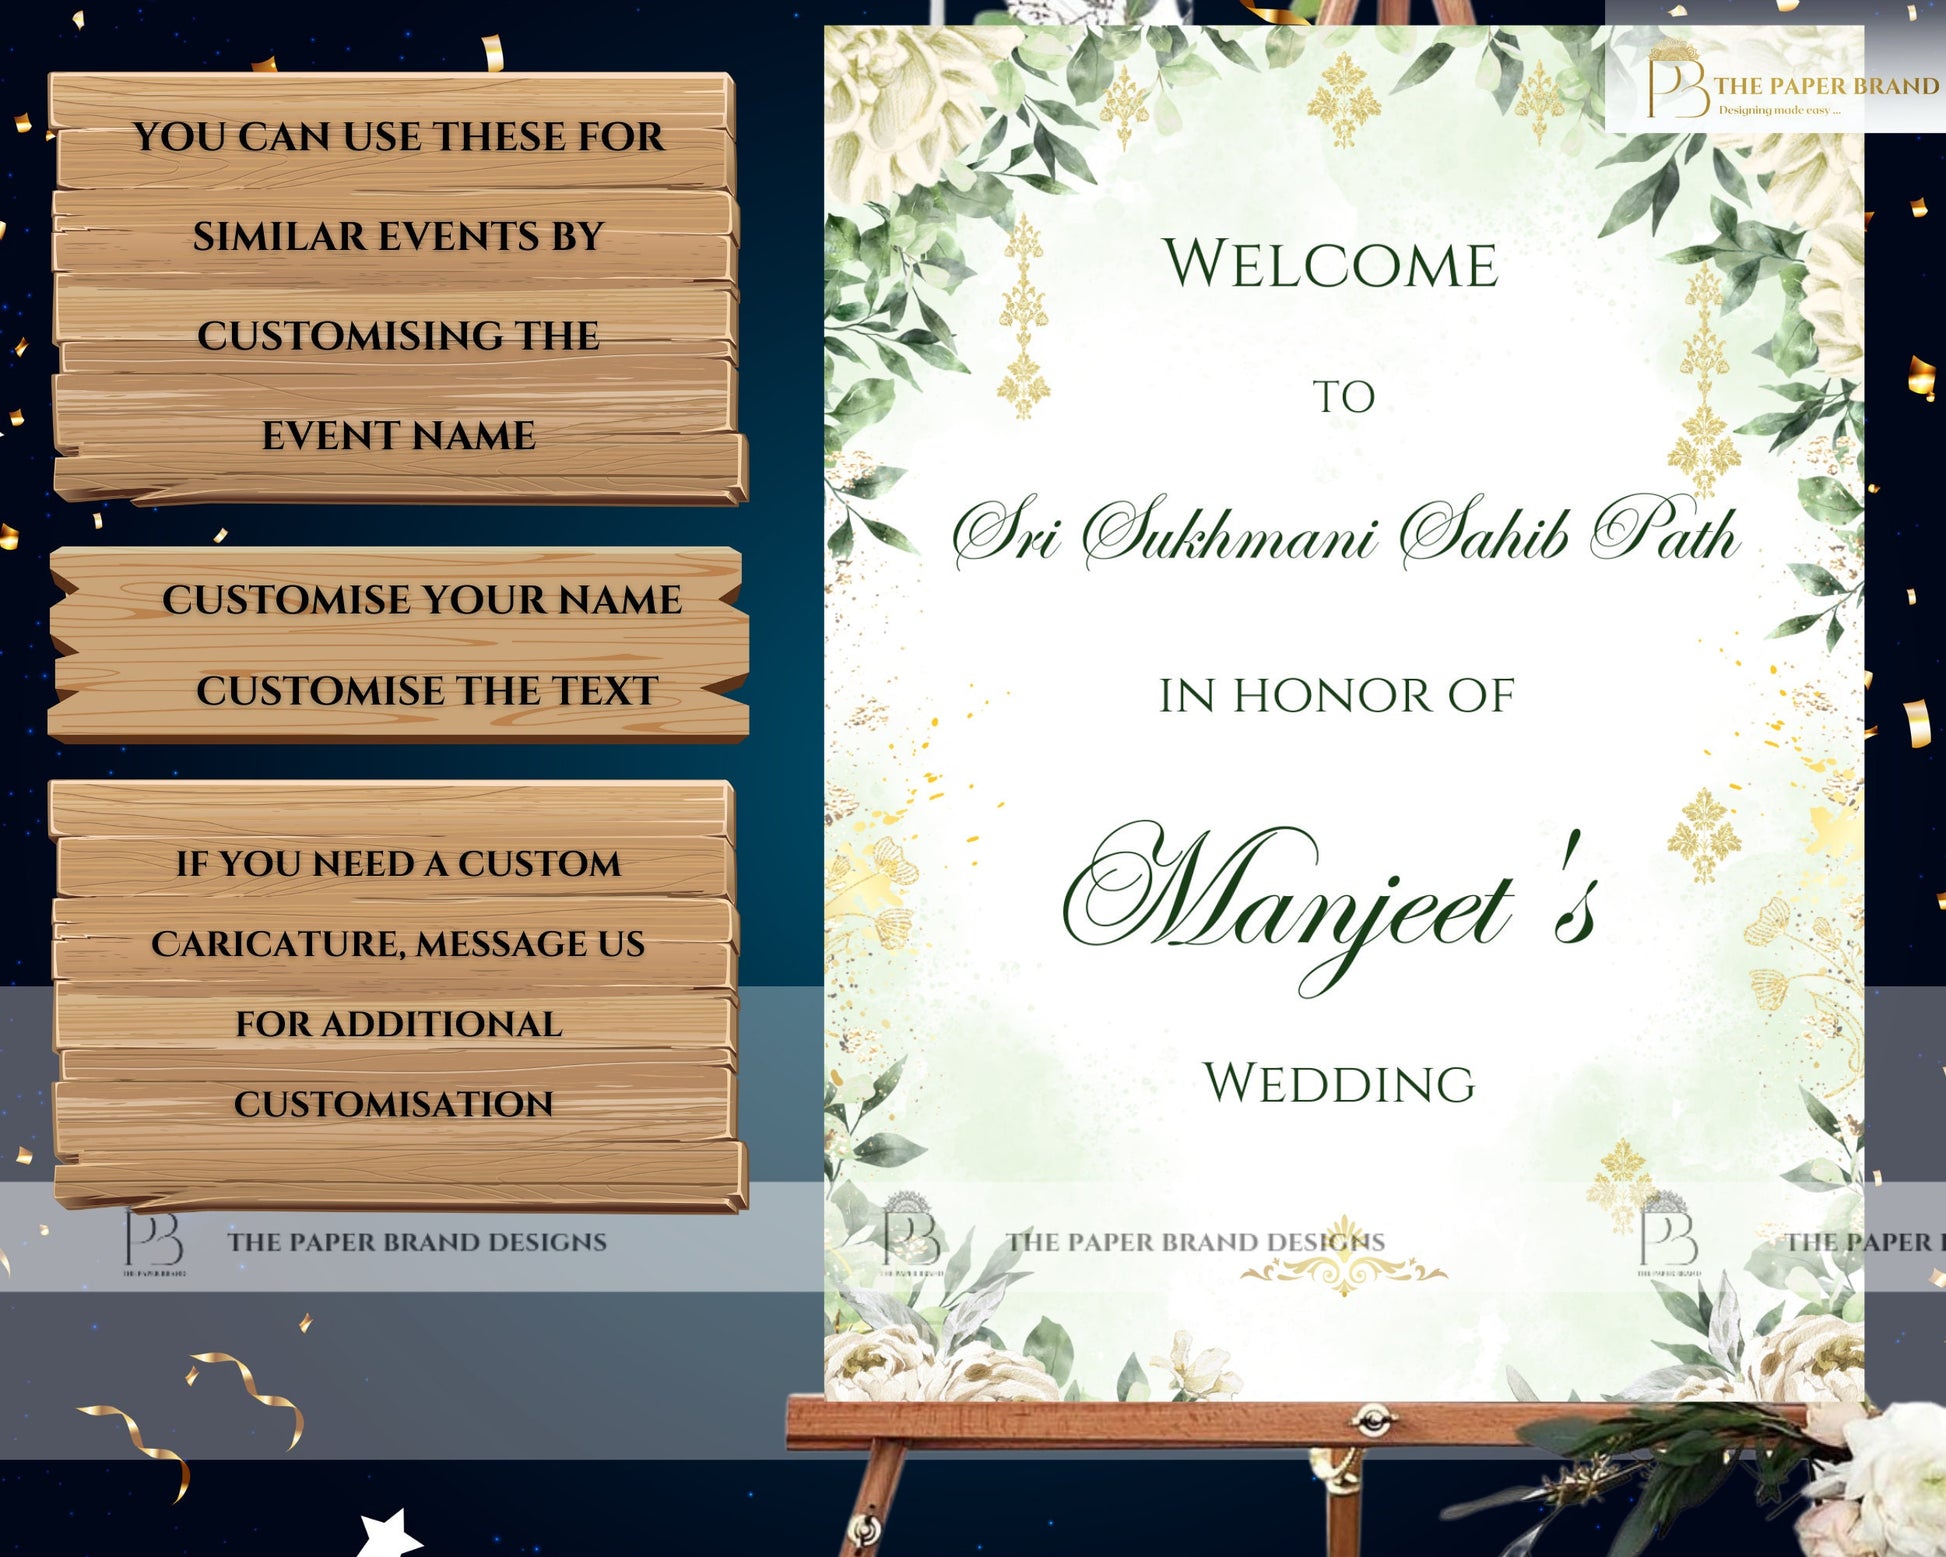1946x1557 pixels.
Task: Click 'Caricature, Message Us' plank text
Action: [398, 944]
